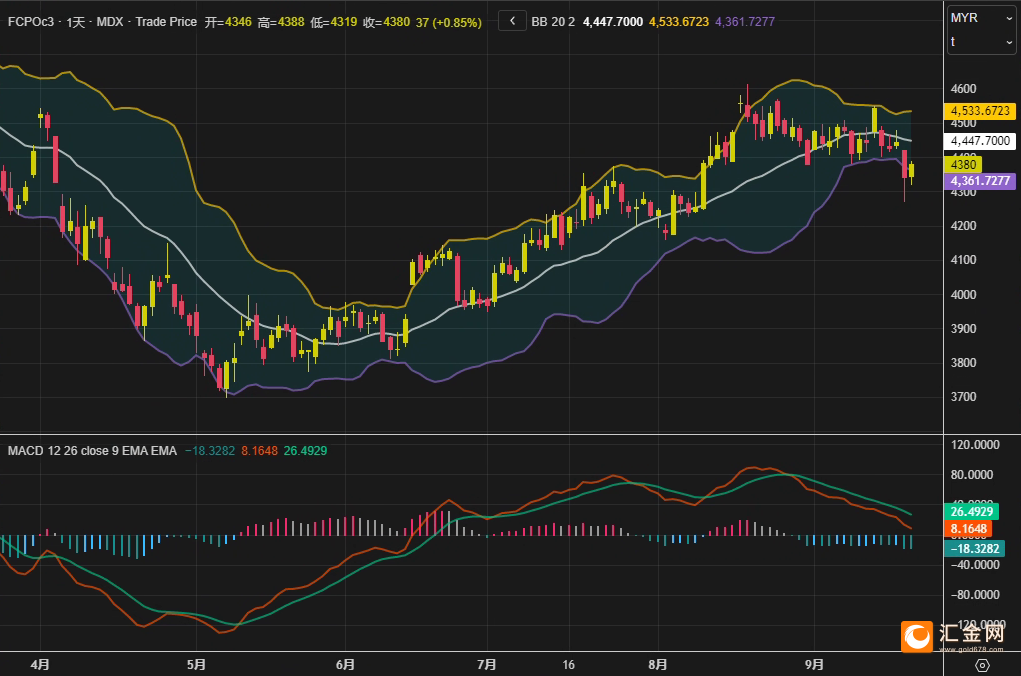Collapse the legend with the left chevron button
This screenshot has height=676, width=1021.
(512, 21)
